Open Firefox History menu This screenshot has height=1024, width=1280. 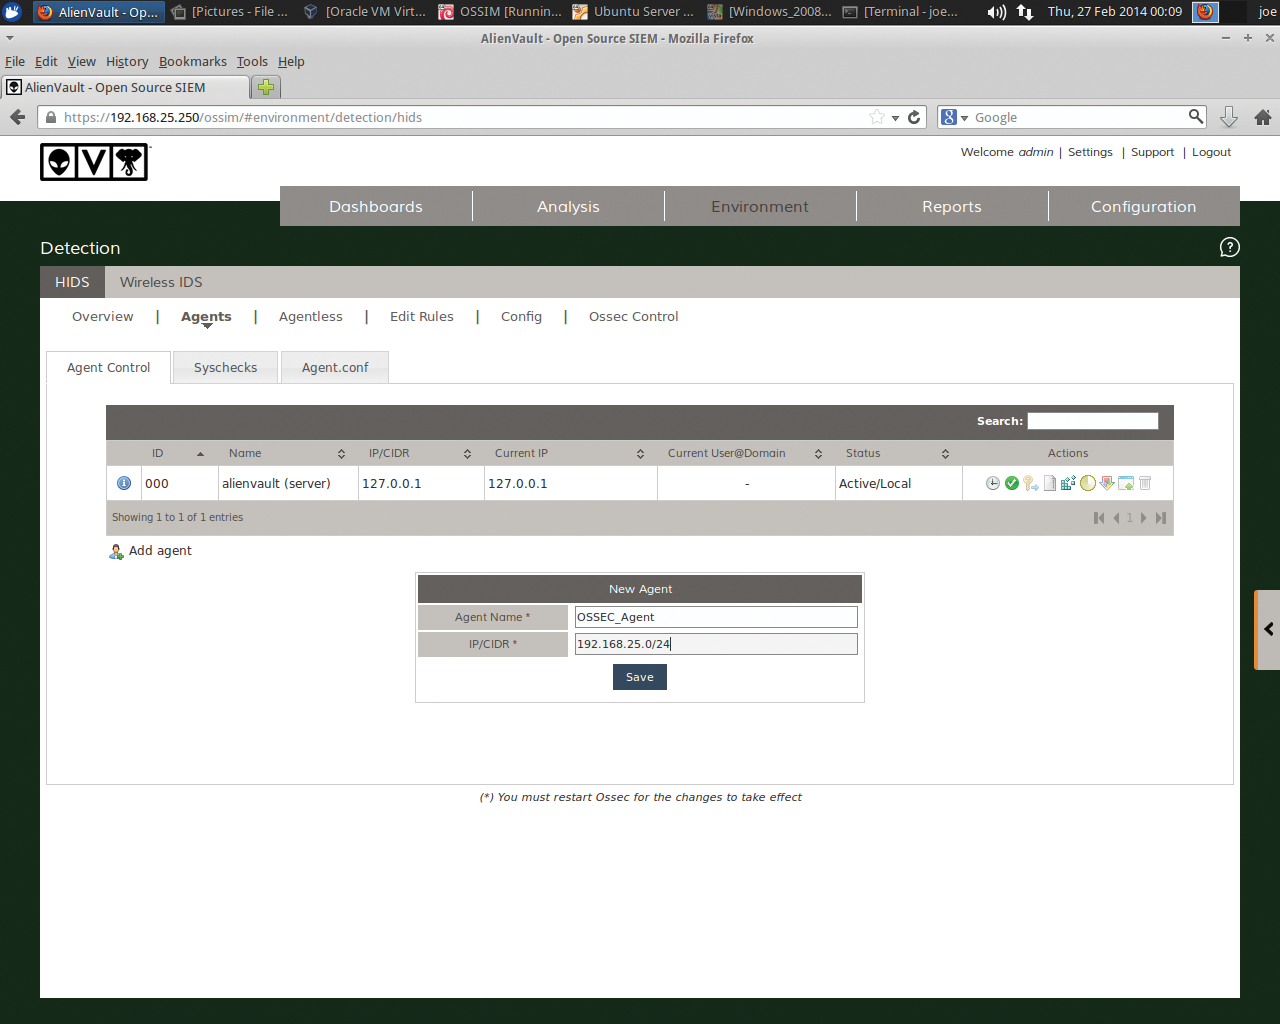127,61
